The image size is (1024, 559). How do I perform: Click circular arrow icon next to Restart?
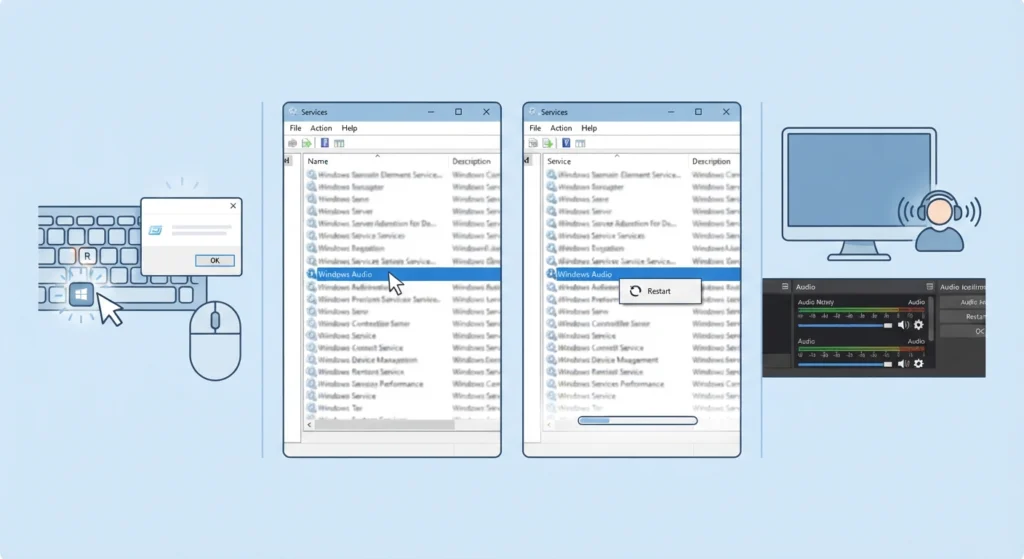635,291
